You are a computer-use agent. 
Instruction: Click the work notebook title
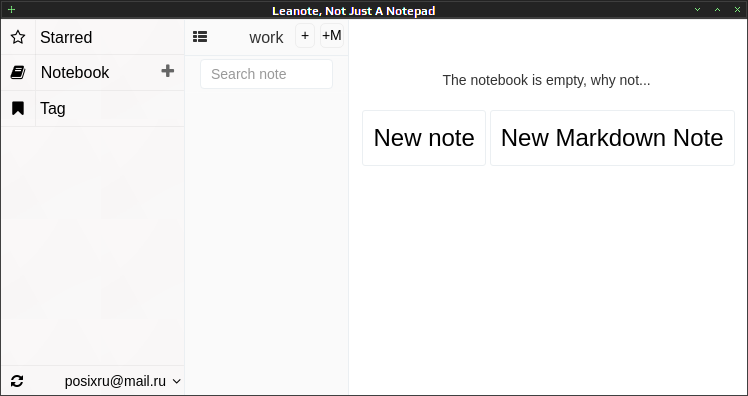[266, 37]
